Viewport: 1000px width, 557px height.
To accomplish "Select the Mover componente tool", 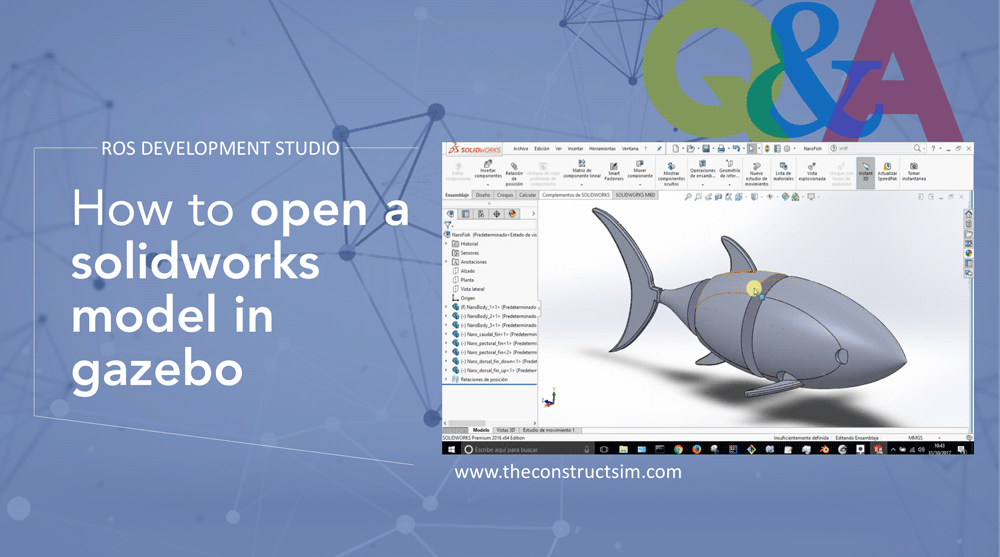I will pyautogui.click(x=640, y=170).
